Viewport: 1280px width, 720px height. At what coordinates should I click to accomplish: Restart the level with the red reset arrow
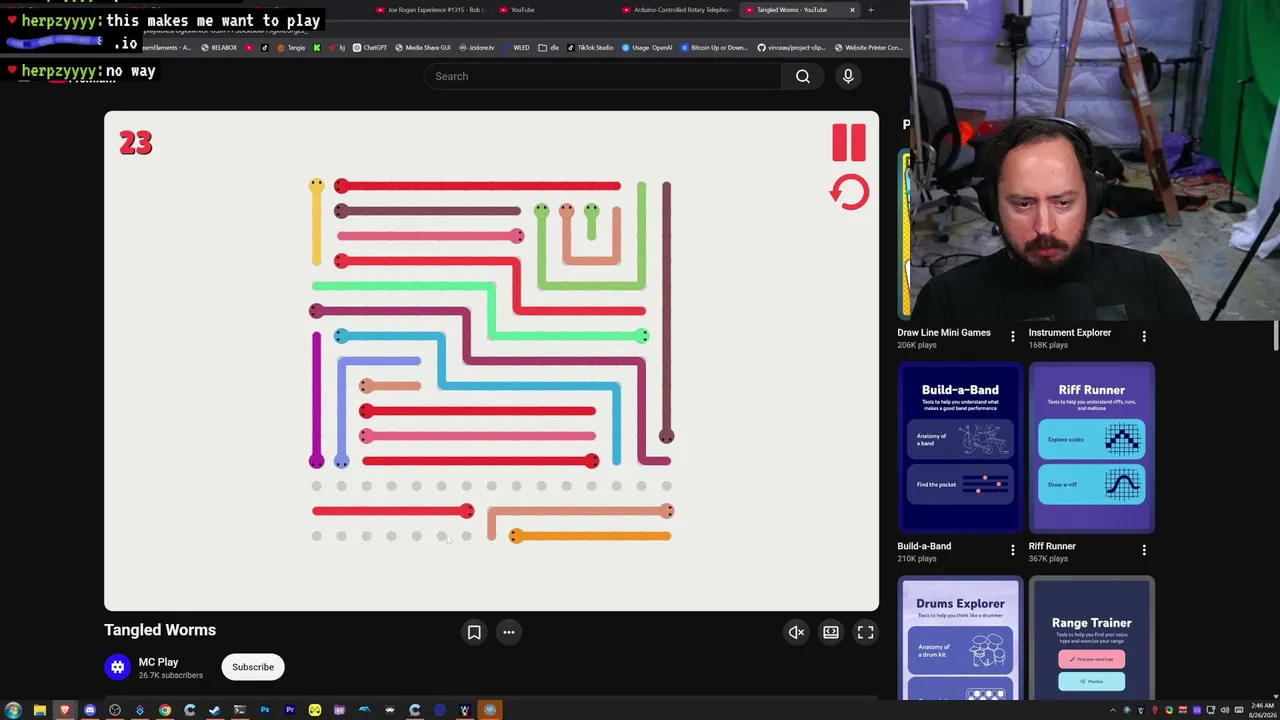849,192
